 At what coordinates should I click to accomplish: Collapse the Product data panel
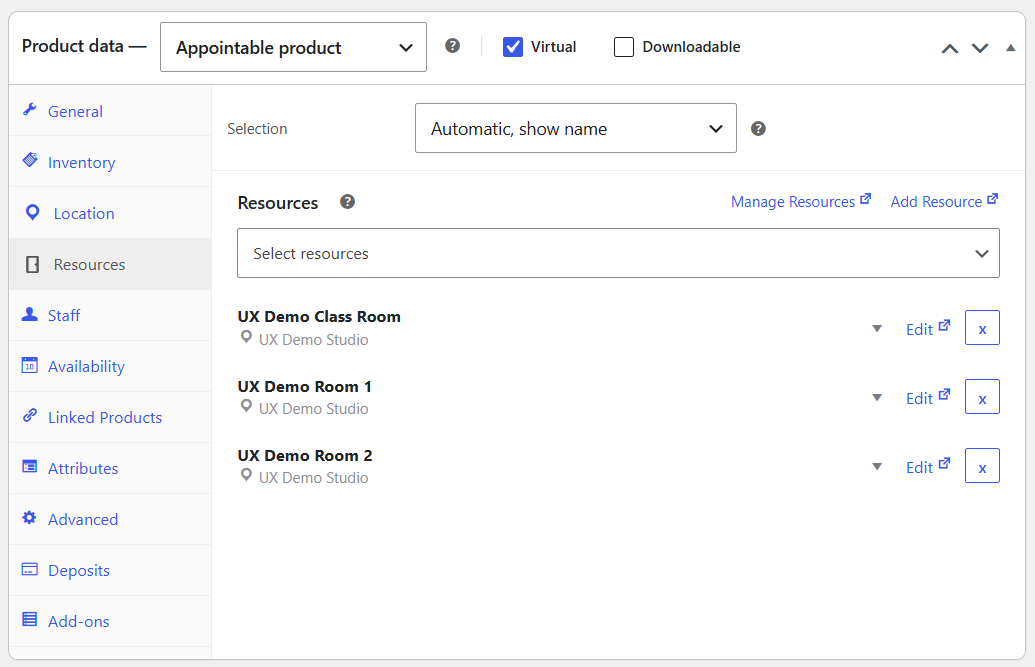click(x=1010, y=48)
